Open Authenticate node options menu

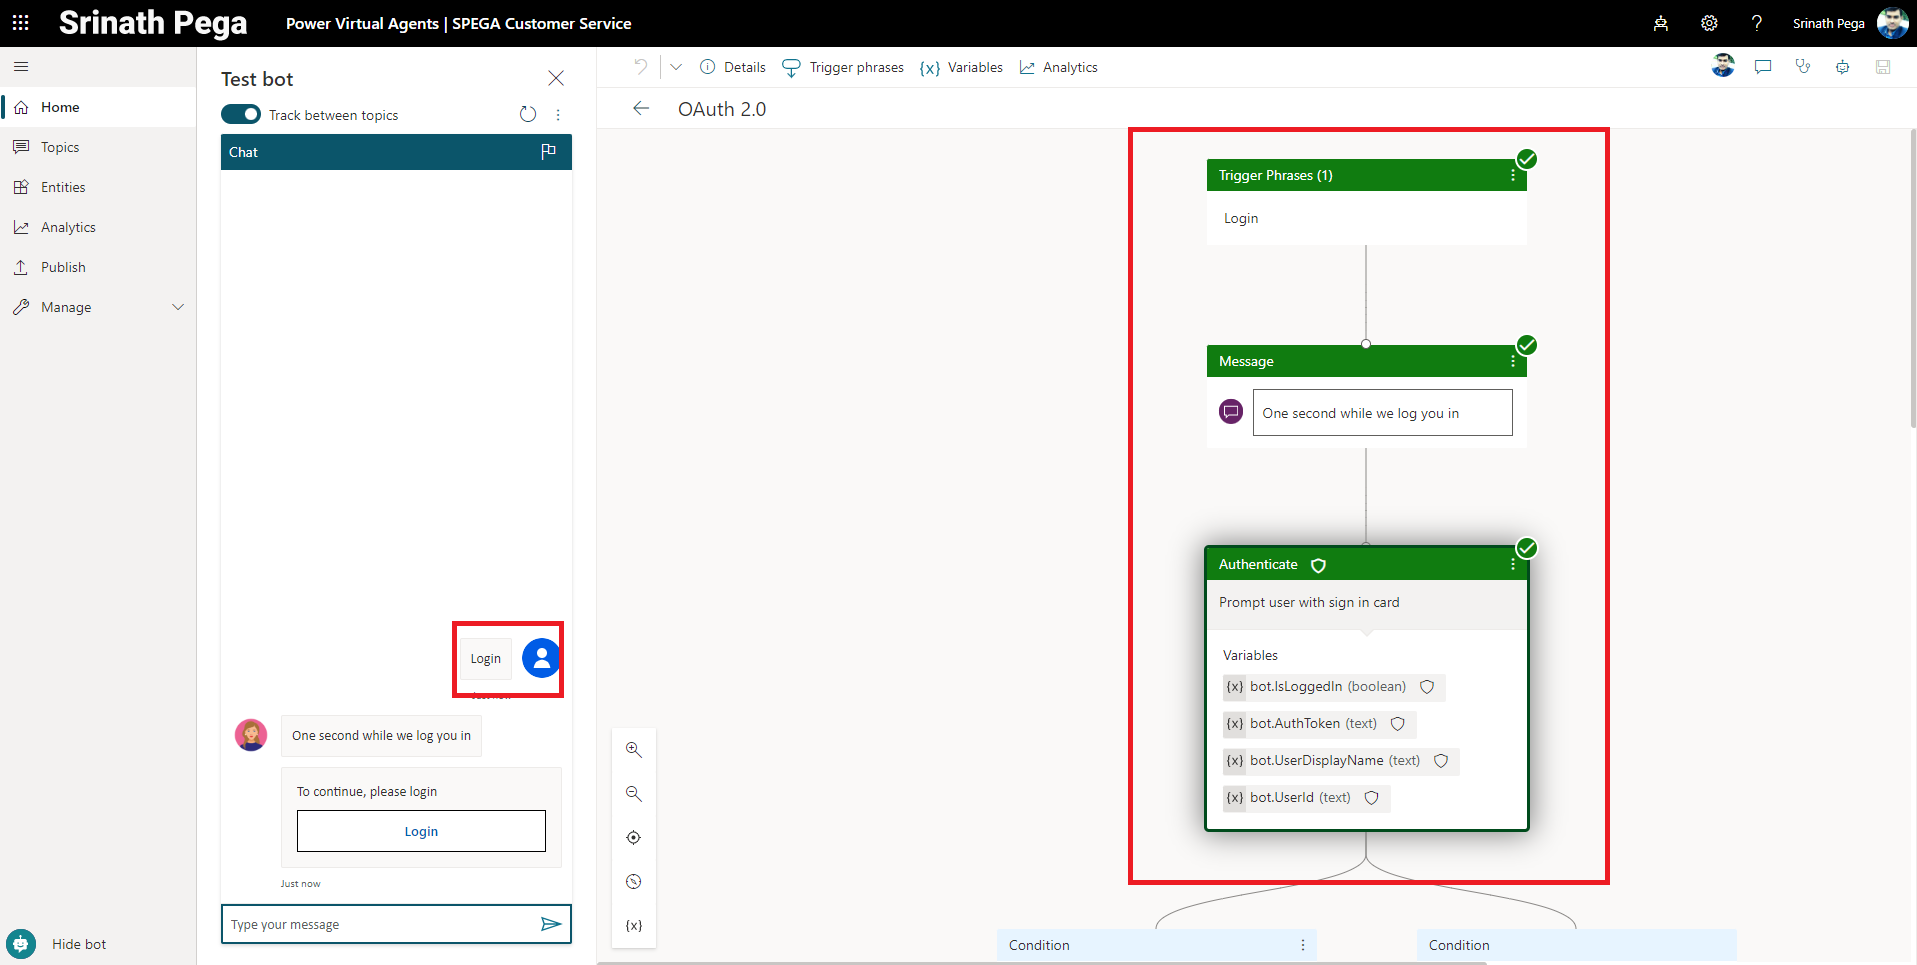pos(1512,565)
